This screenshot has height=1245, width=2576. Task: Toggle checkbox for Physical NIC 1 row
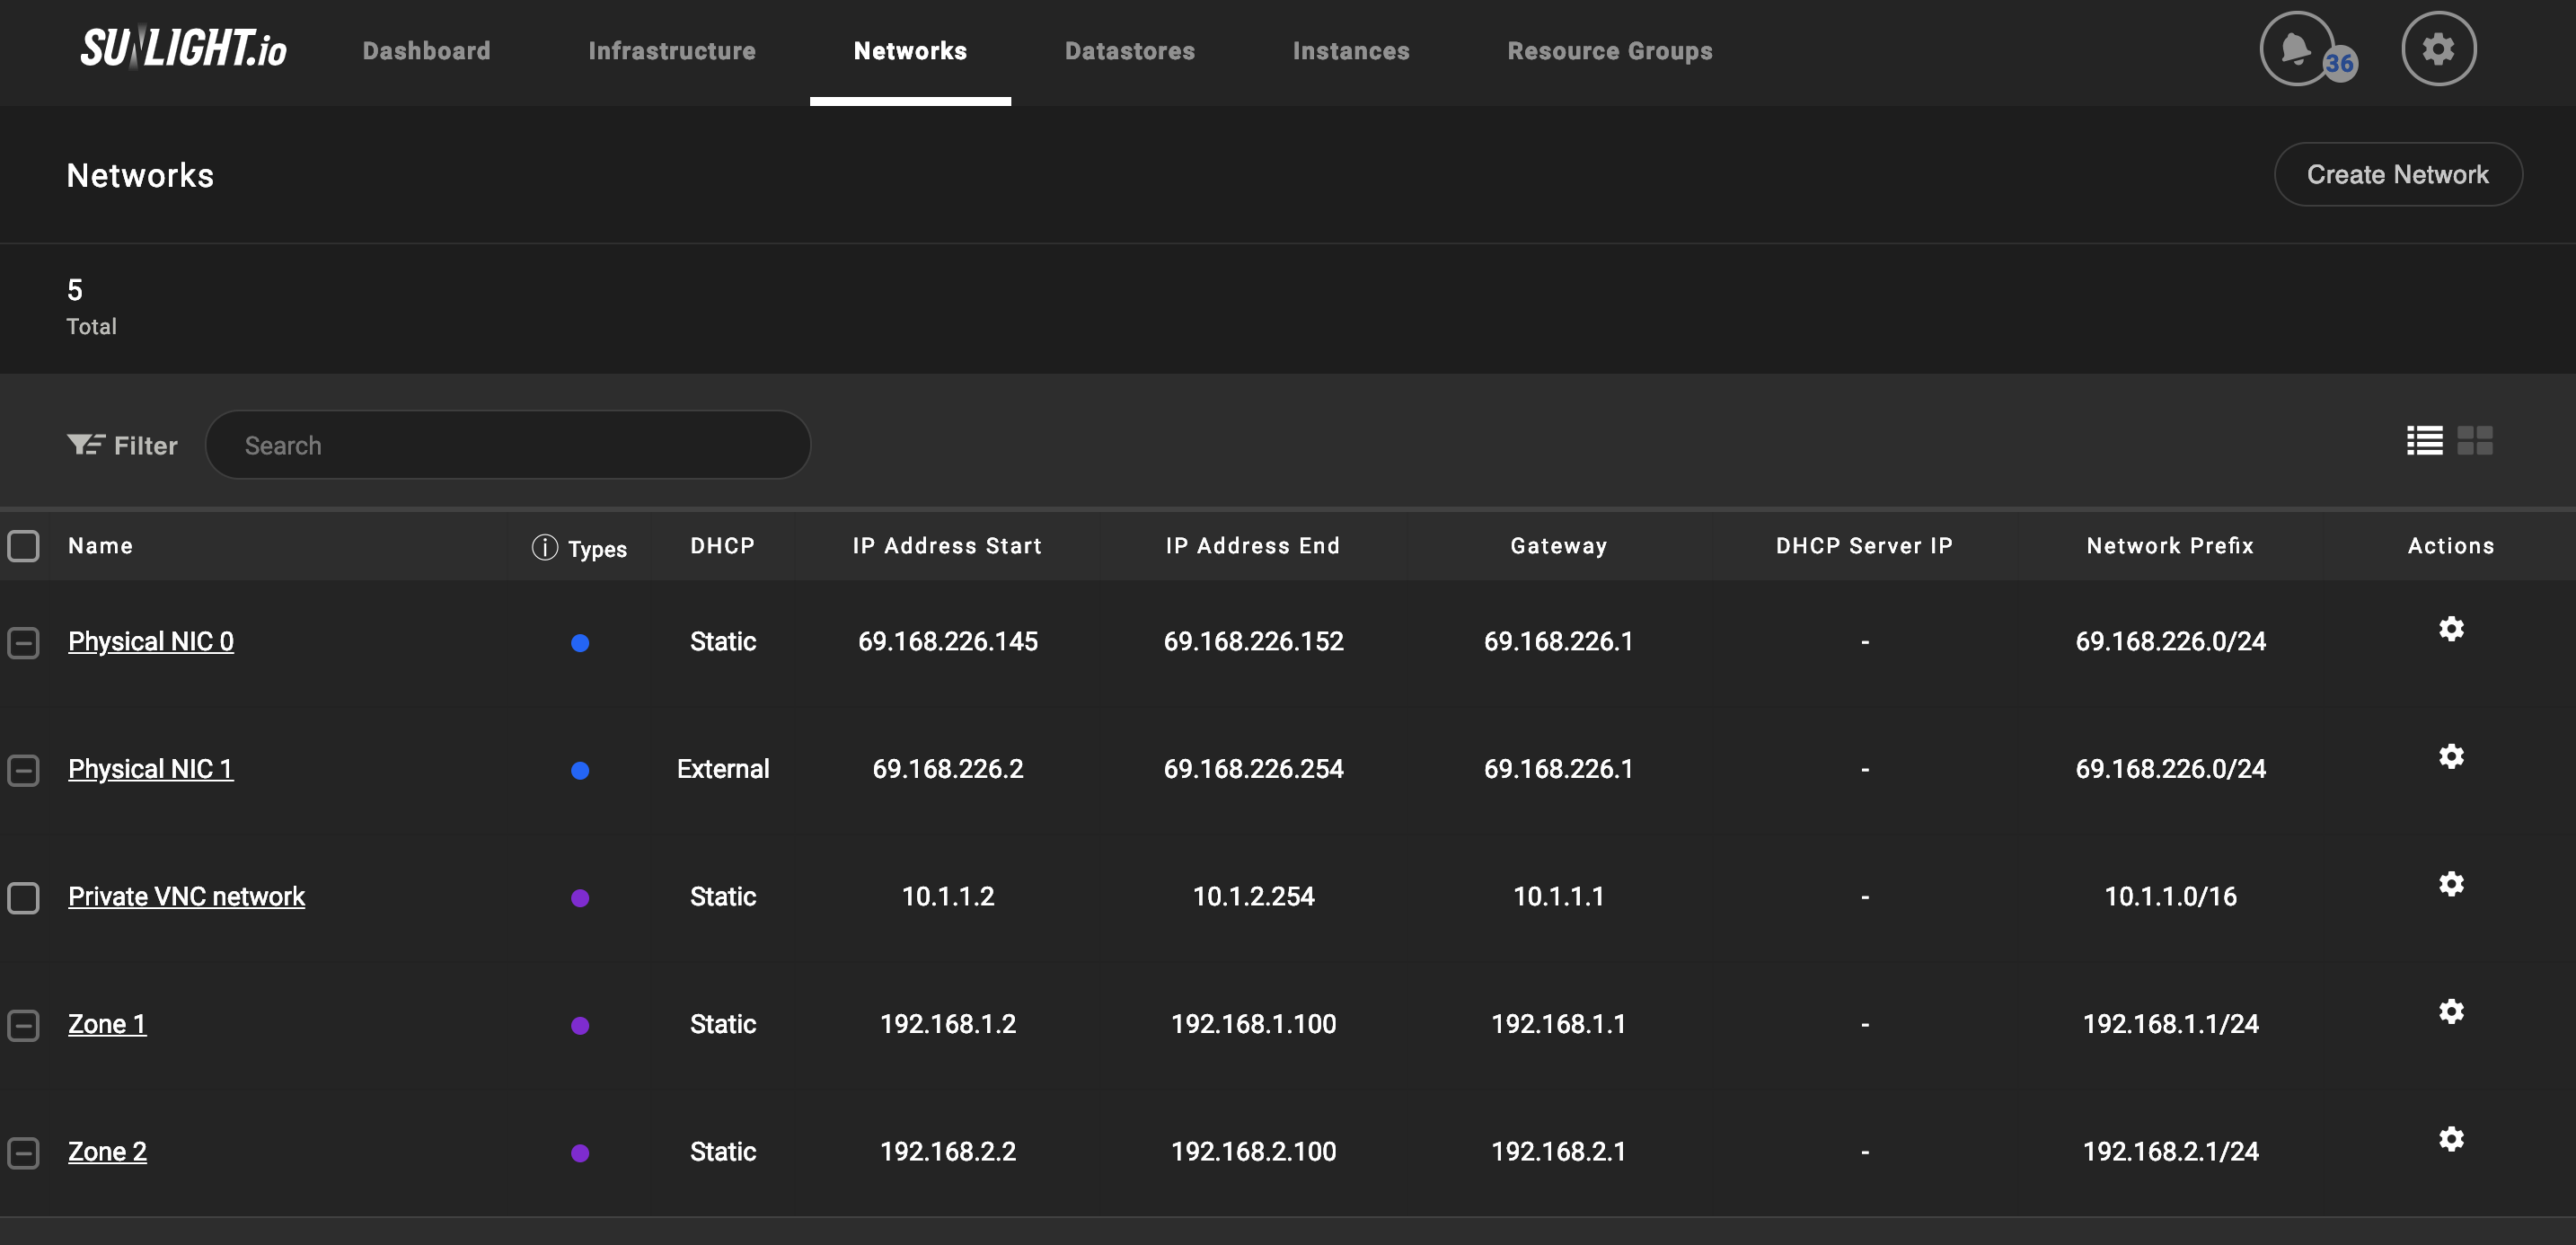(x=23, y=770)
